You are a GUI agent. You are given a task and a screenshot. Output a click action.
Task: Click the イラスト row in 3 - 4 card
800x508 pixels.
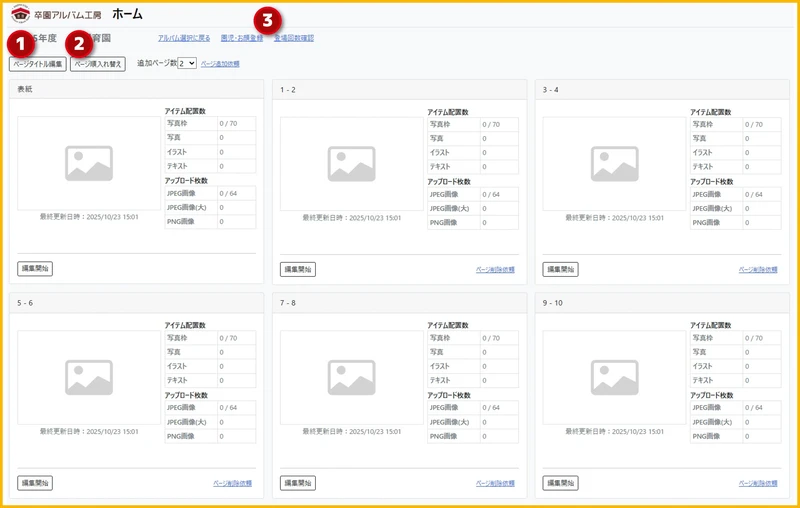click(736, 153)
